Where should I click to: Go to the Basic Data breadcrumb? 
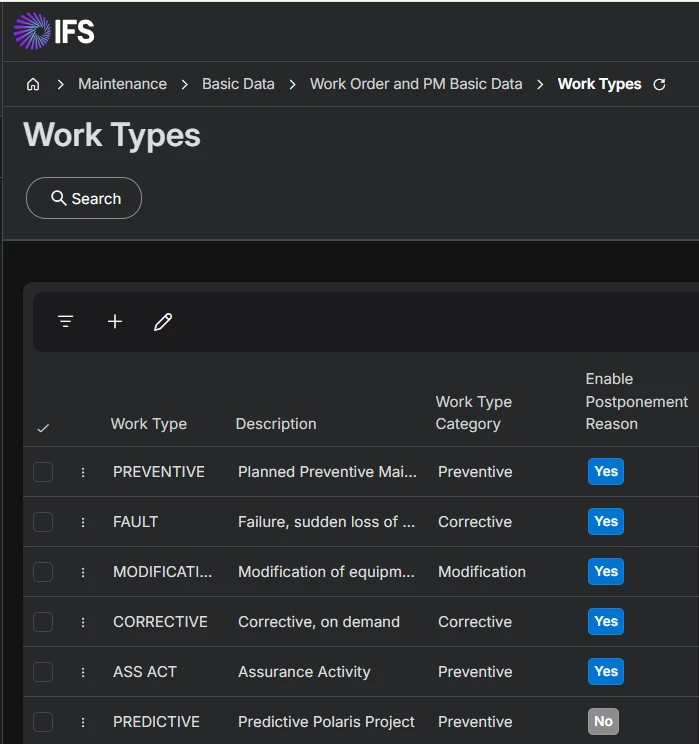point(238,84)
